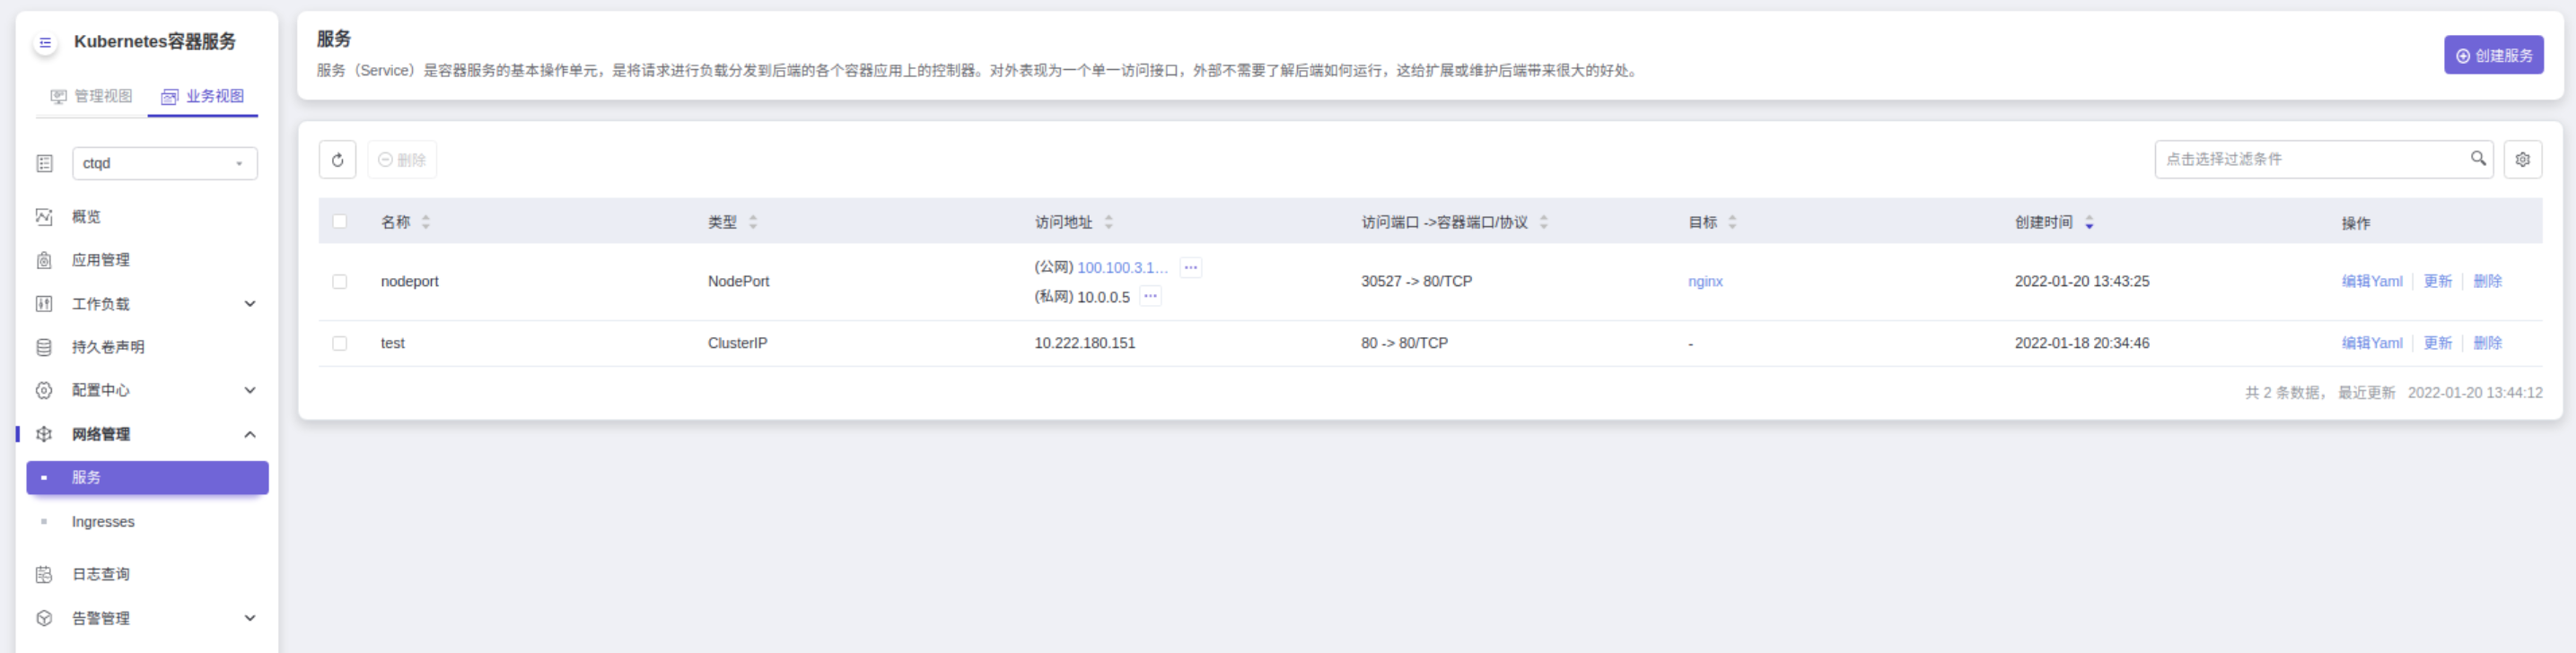Open the ctqd namespace dropdown
Viewport: 2576px width, 653px height.
tap(164, 164)
